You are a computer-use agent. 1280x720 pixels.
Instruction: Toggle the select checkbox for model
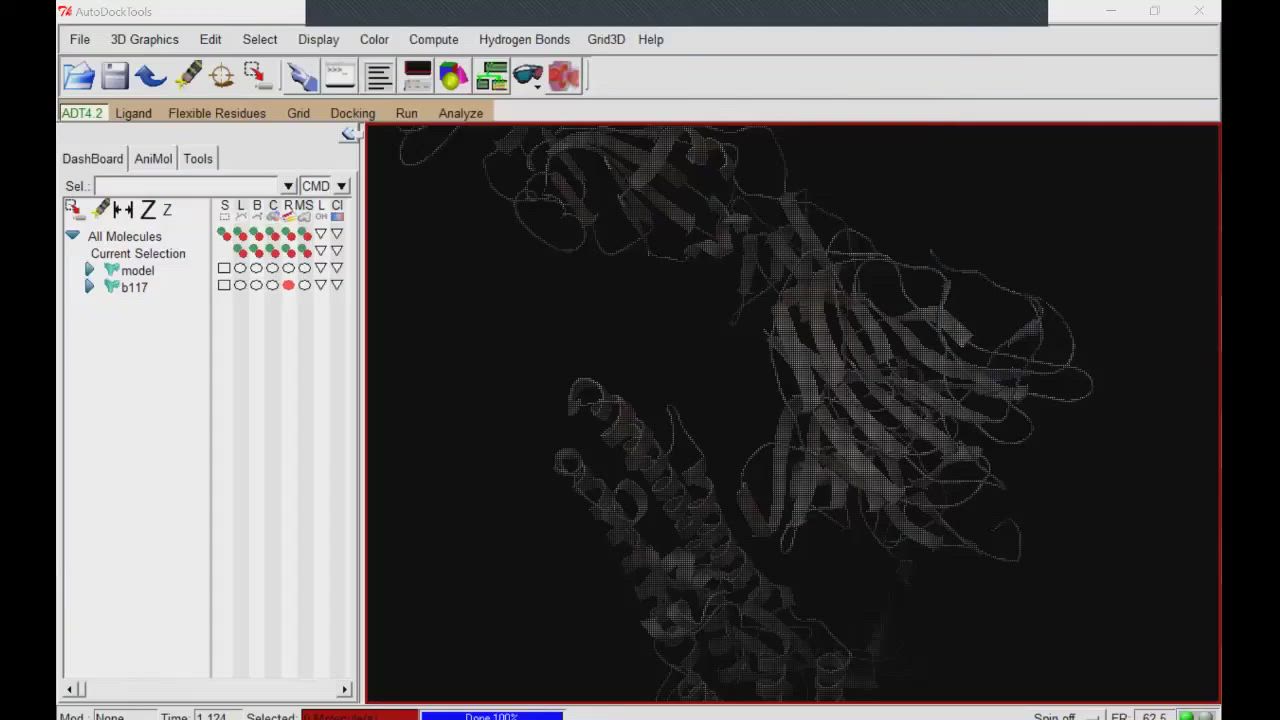tap(224, 268)
